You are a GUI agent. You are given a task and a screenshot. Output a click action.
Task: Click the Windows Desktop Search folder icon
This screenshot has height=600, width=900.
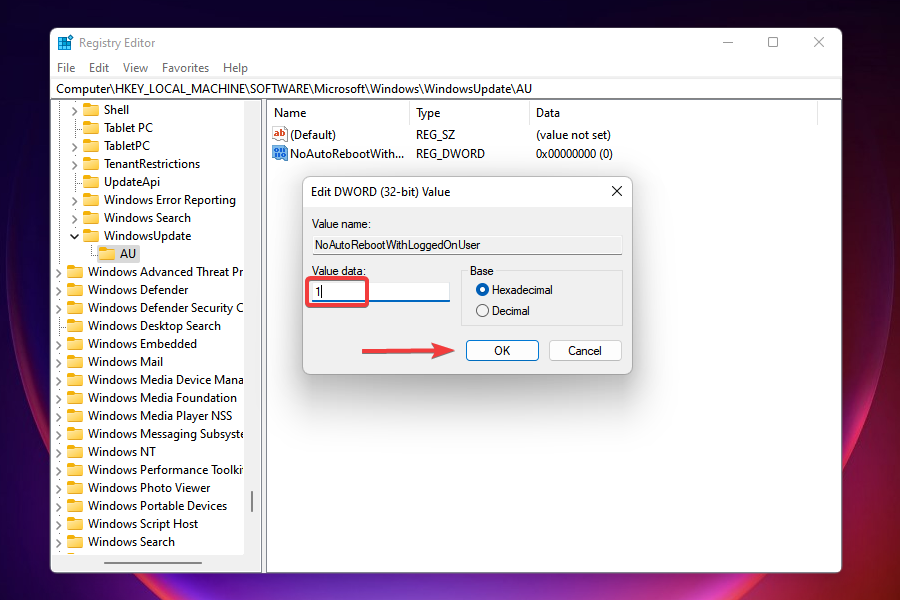tap(75, 326)
